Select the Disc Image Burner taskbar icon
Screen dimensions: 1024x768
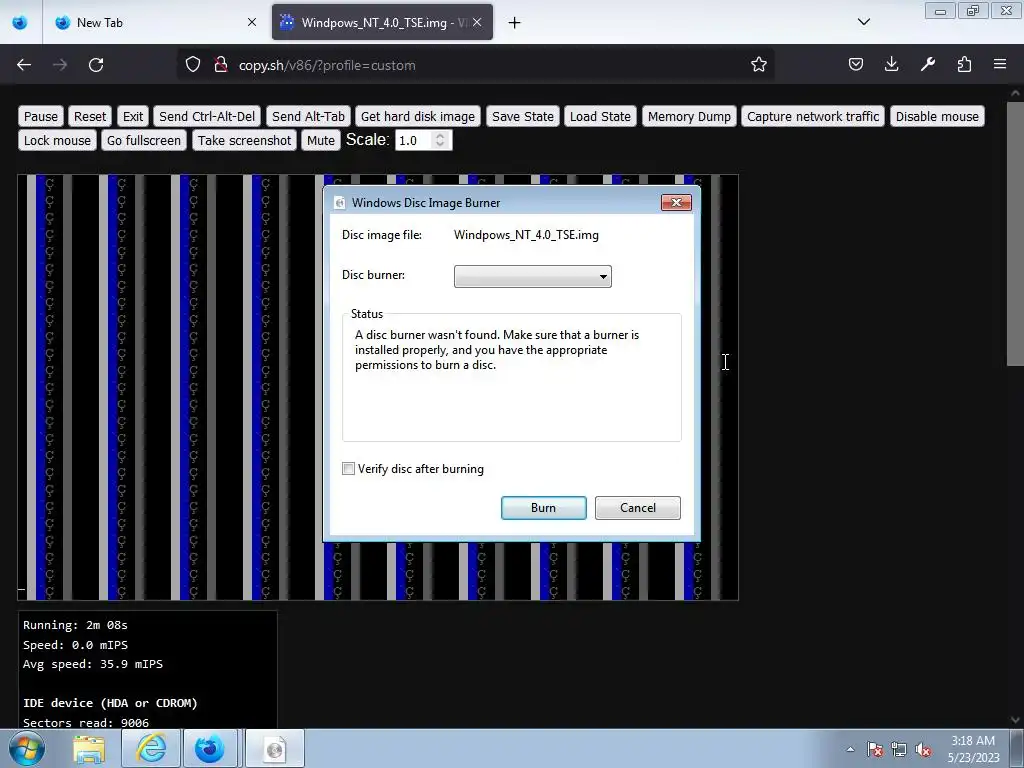pos(274,749)
